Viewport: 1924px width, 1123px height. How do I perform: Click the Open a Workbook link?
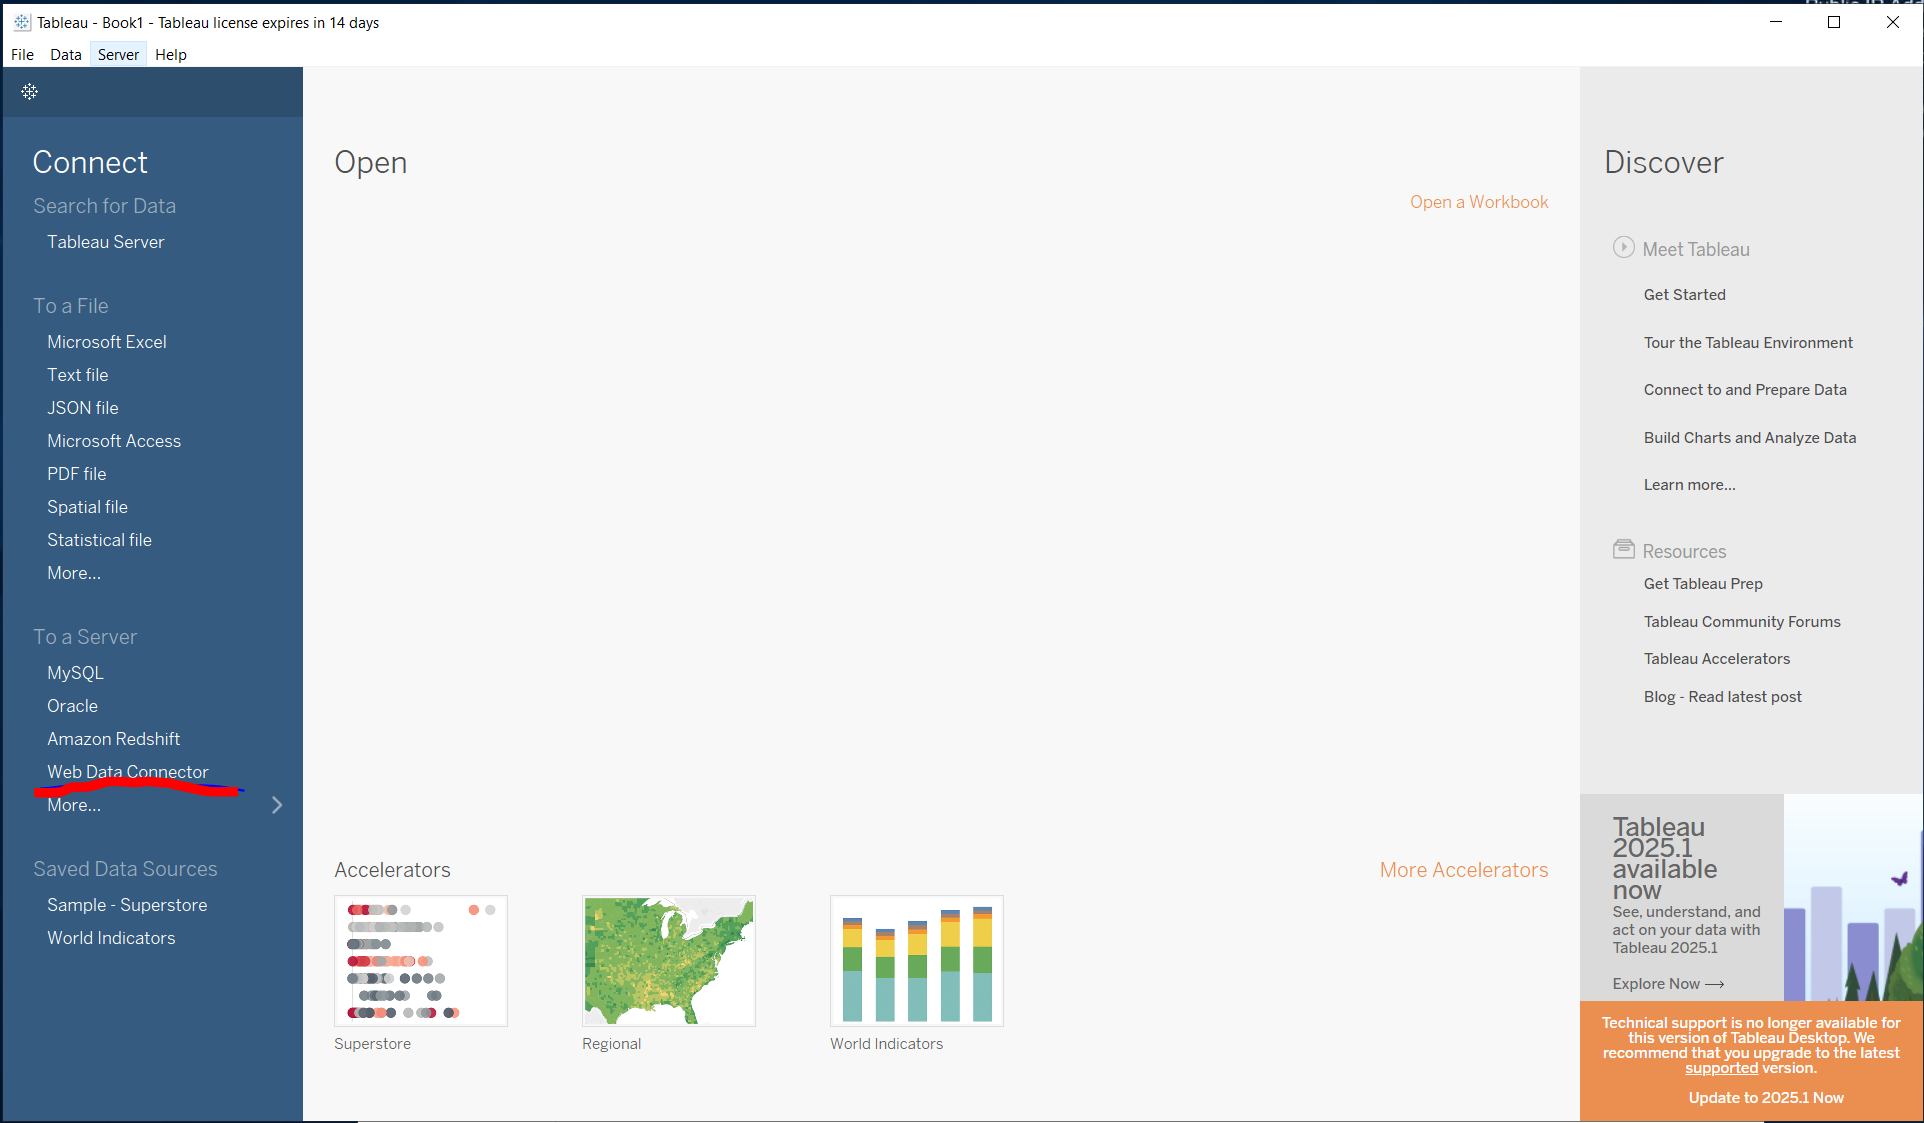click(x=1479, y=202)
